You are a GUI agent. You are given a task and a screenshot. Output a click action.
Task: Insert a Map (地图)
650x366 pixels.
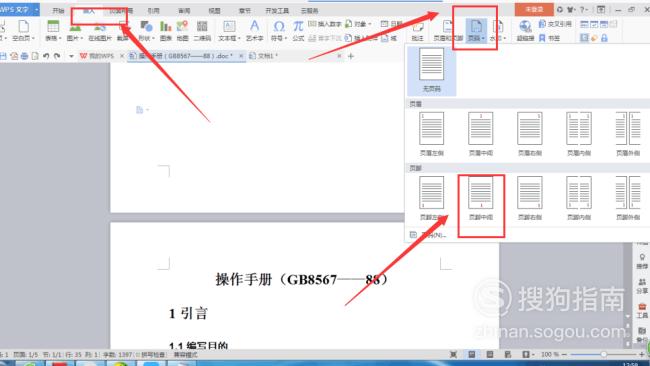pyautogui.click(x=182, y=30)
